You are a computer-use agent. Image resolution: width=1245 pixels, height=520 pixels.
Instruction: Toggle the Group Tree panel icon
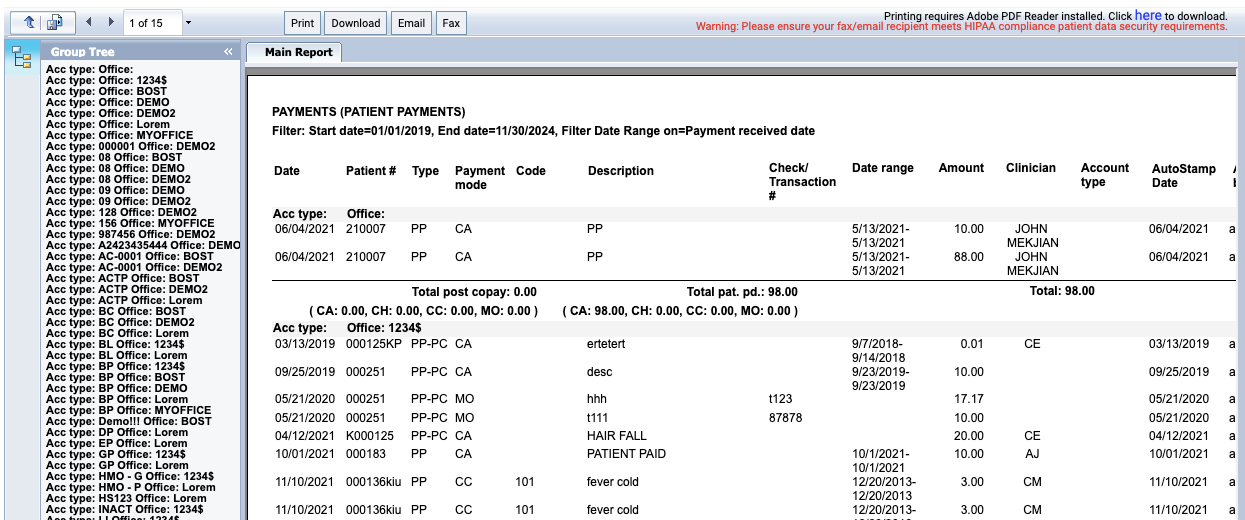pyautogui.click(x=22, y=58)
